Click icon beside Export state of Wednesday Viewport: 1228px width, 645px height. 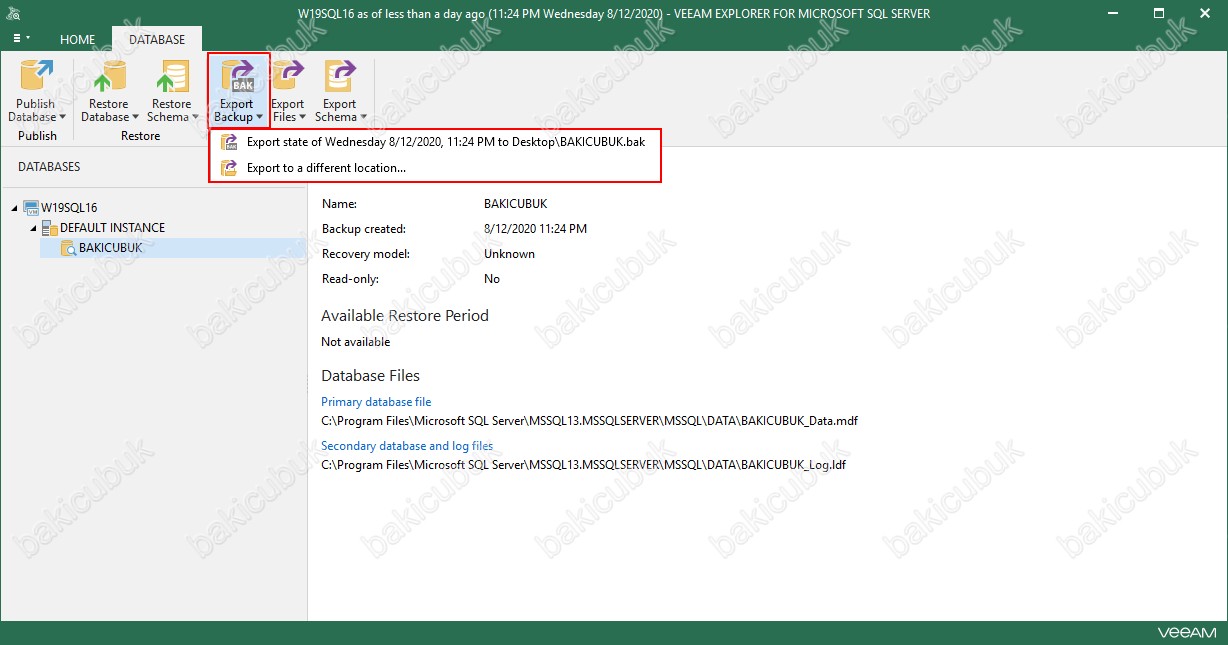(x=229, y=142)
